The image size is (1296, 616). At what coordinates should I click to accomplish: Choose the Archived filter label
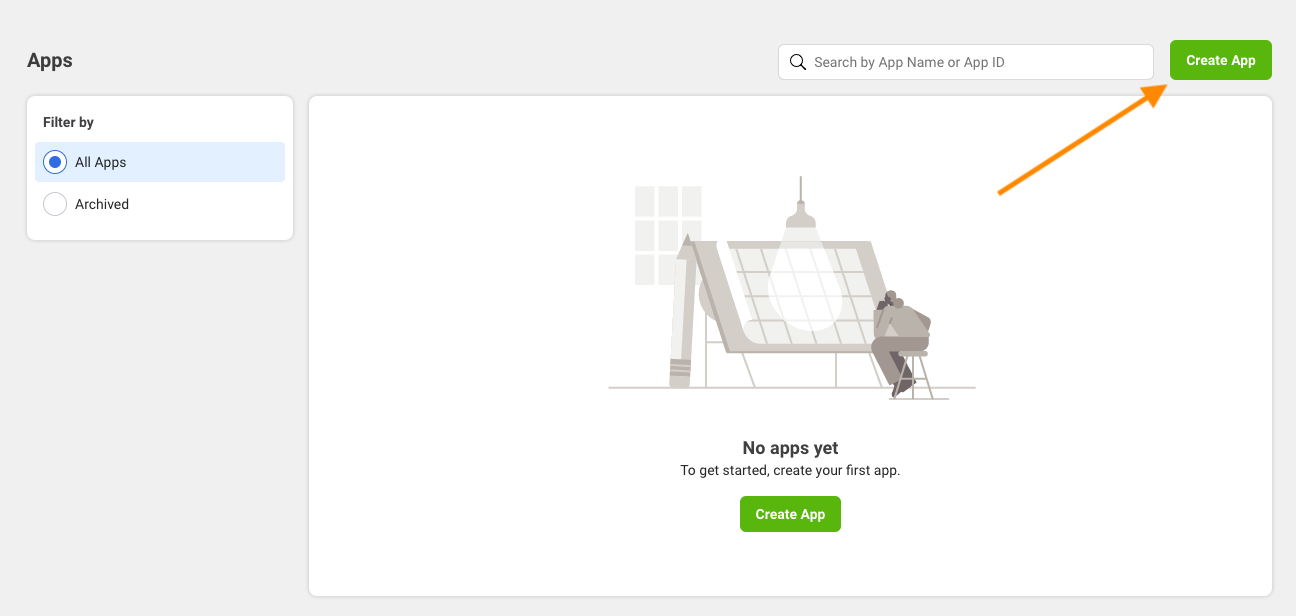102,204
